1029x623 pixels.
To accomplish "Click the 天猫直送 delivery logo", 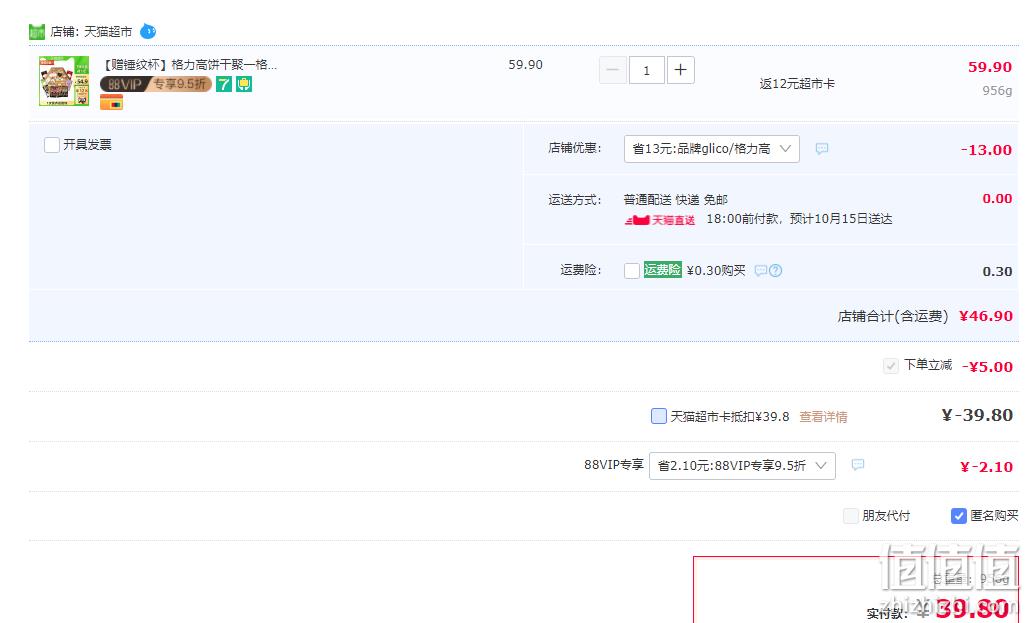I will (660, 220).
